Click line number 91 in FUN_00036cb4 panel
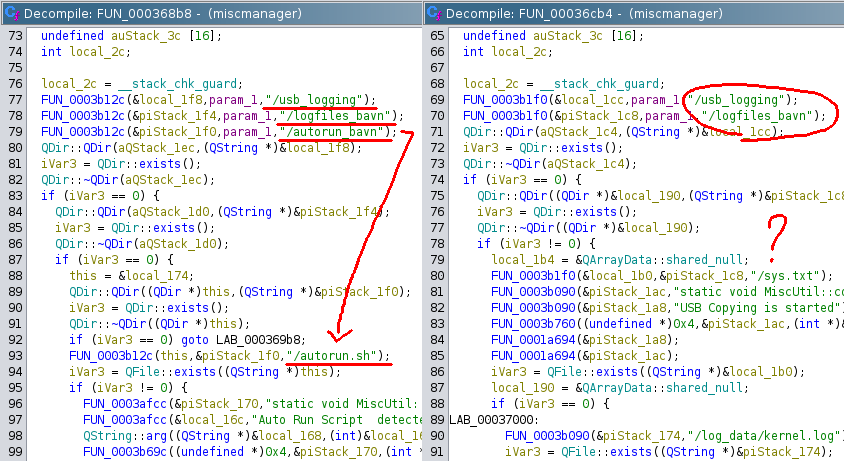The height and width of the screenshot is (461, 844). pos(437,452)
